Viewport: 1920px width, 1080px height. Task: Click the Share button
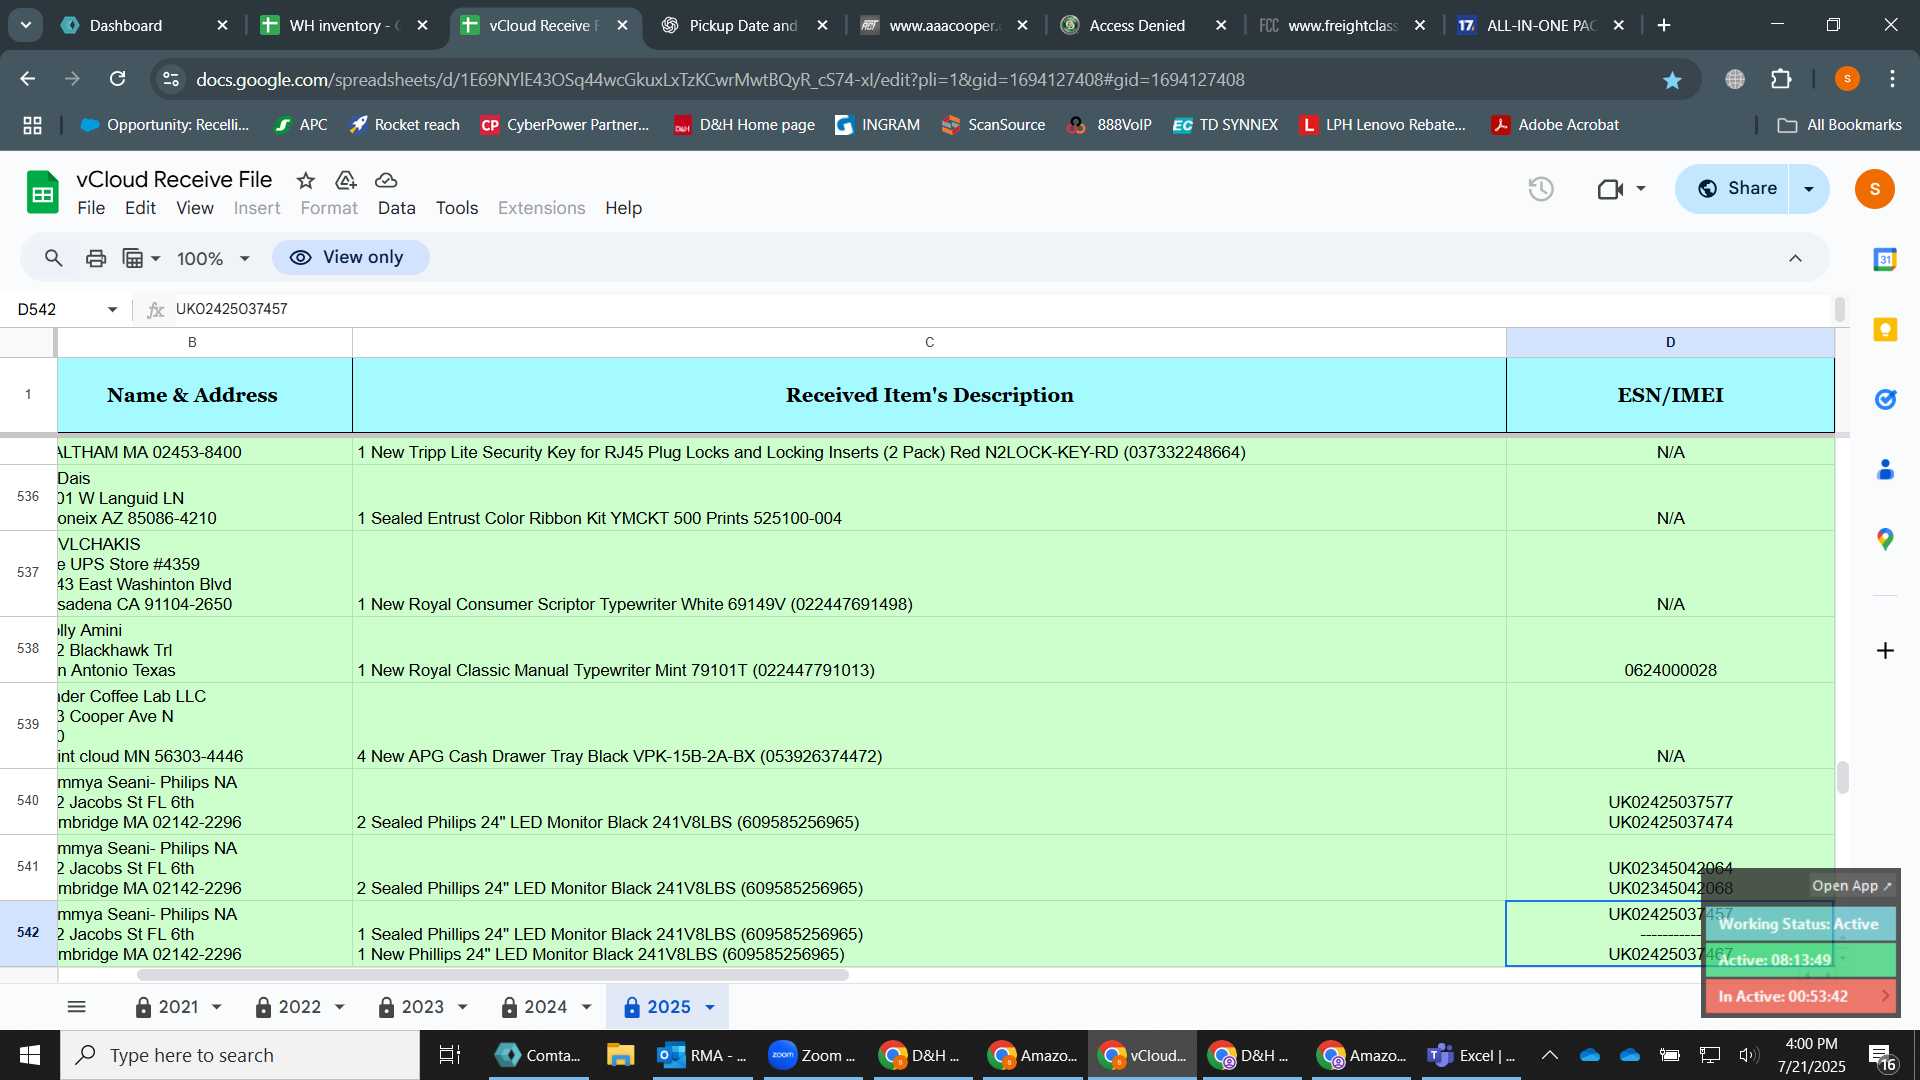[1739, 188]
